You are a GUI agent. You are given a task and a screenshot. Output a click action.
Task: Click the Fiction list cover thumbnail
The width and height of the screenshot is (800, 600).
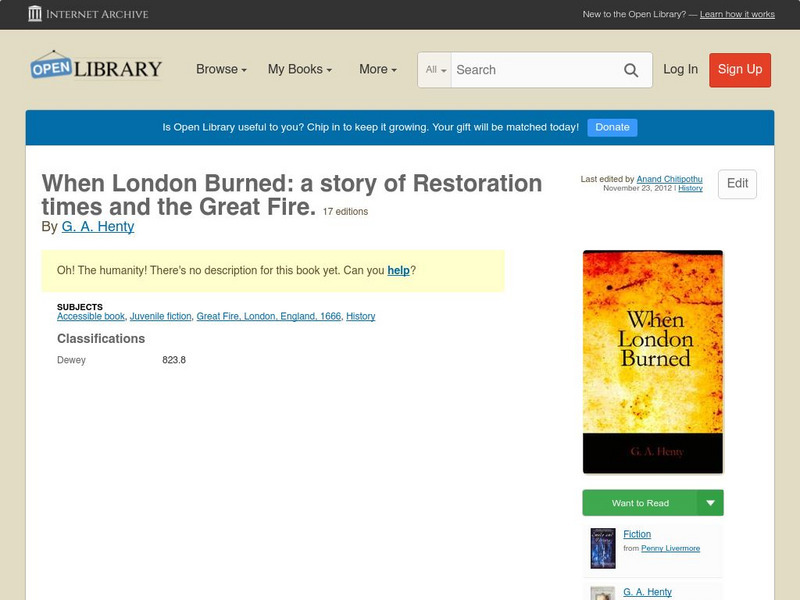(x=602, y=548)
